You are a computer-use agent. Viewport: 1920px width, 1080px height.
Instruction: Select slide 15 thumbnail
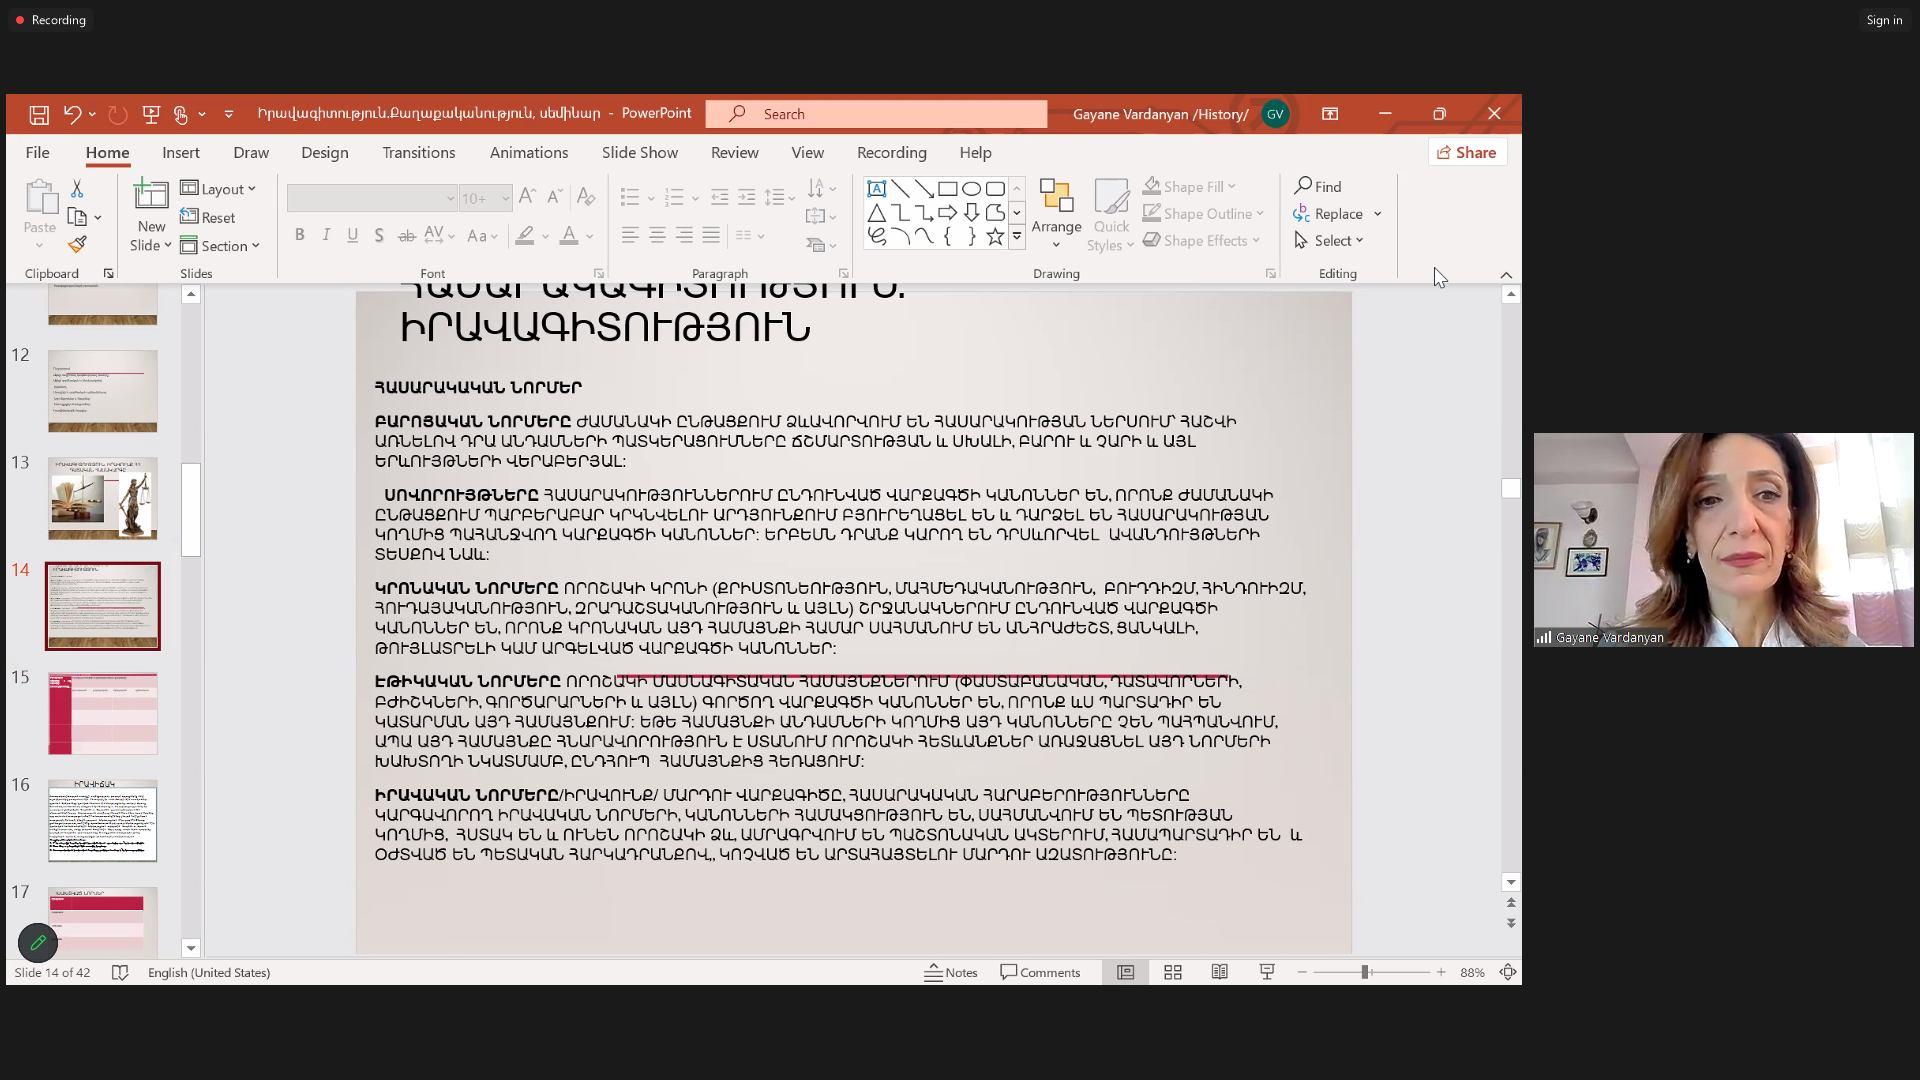tap(103, 713)
